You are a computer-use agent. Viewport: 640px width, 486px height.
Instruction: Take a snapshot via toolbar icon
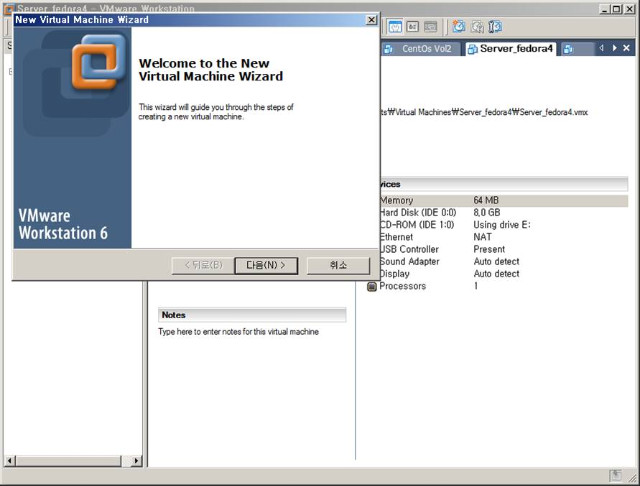coord(459,27)
